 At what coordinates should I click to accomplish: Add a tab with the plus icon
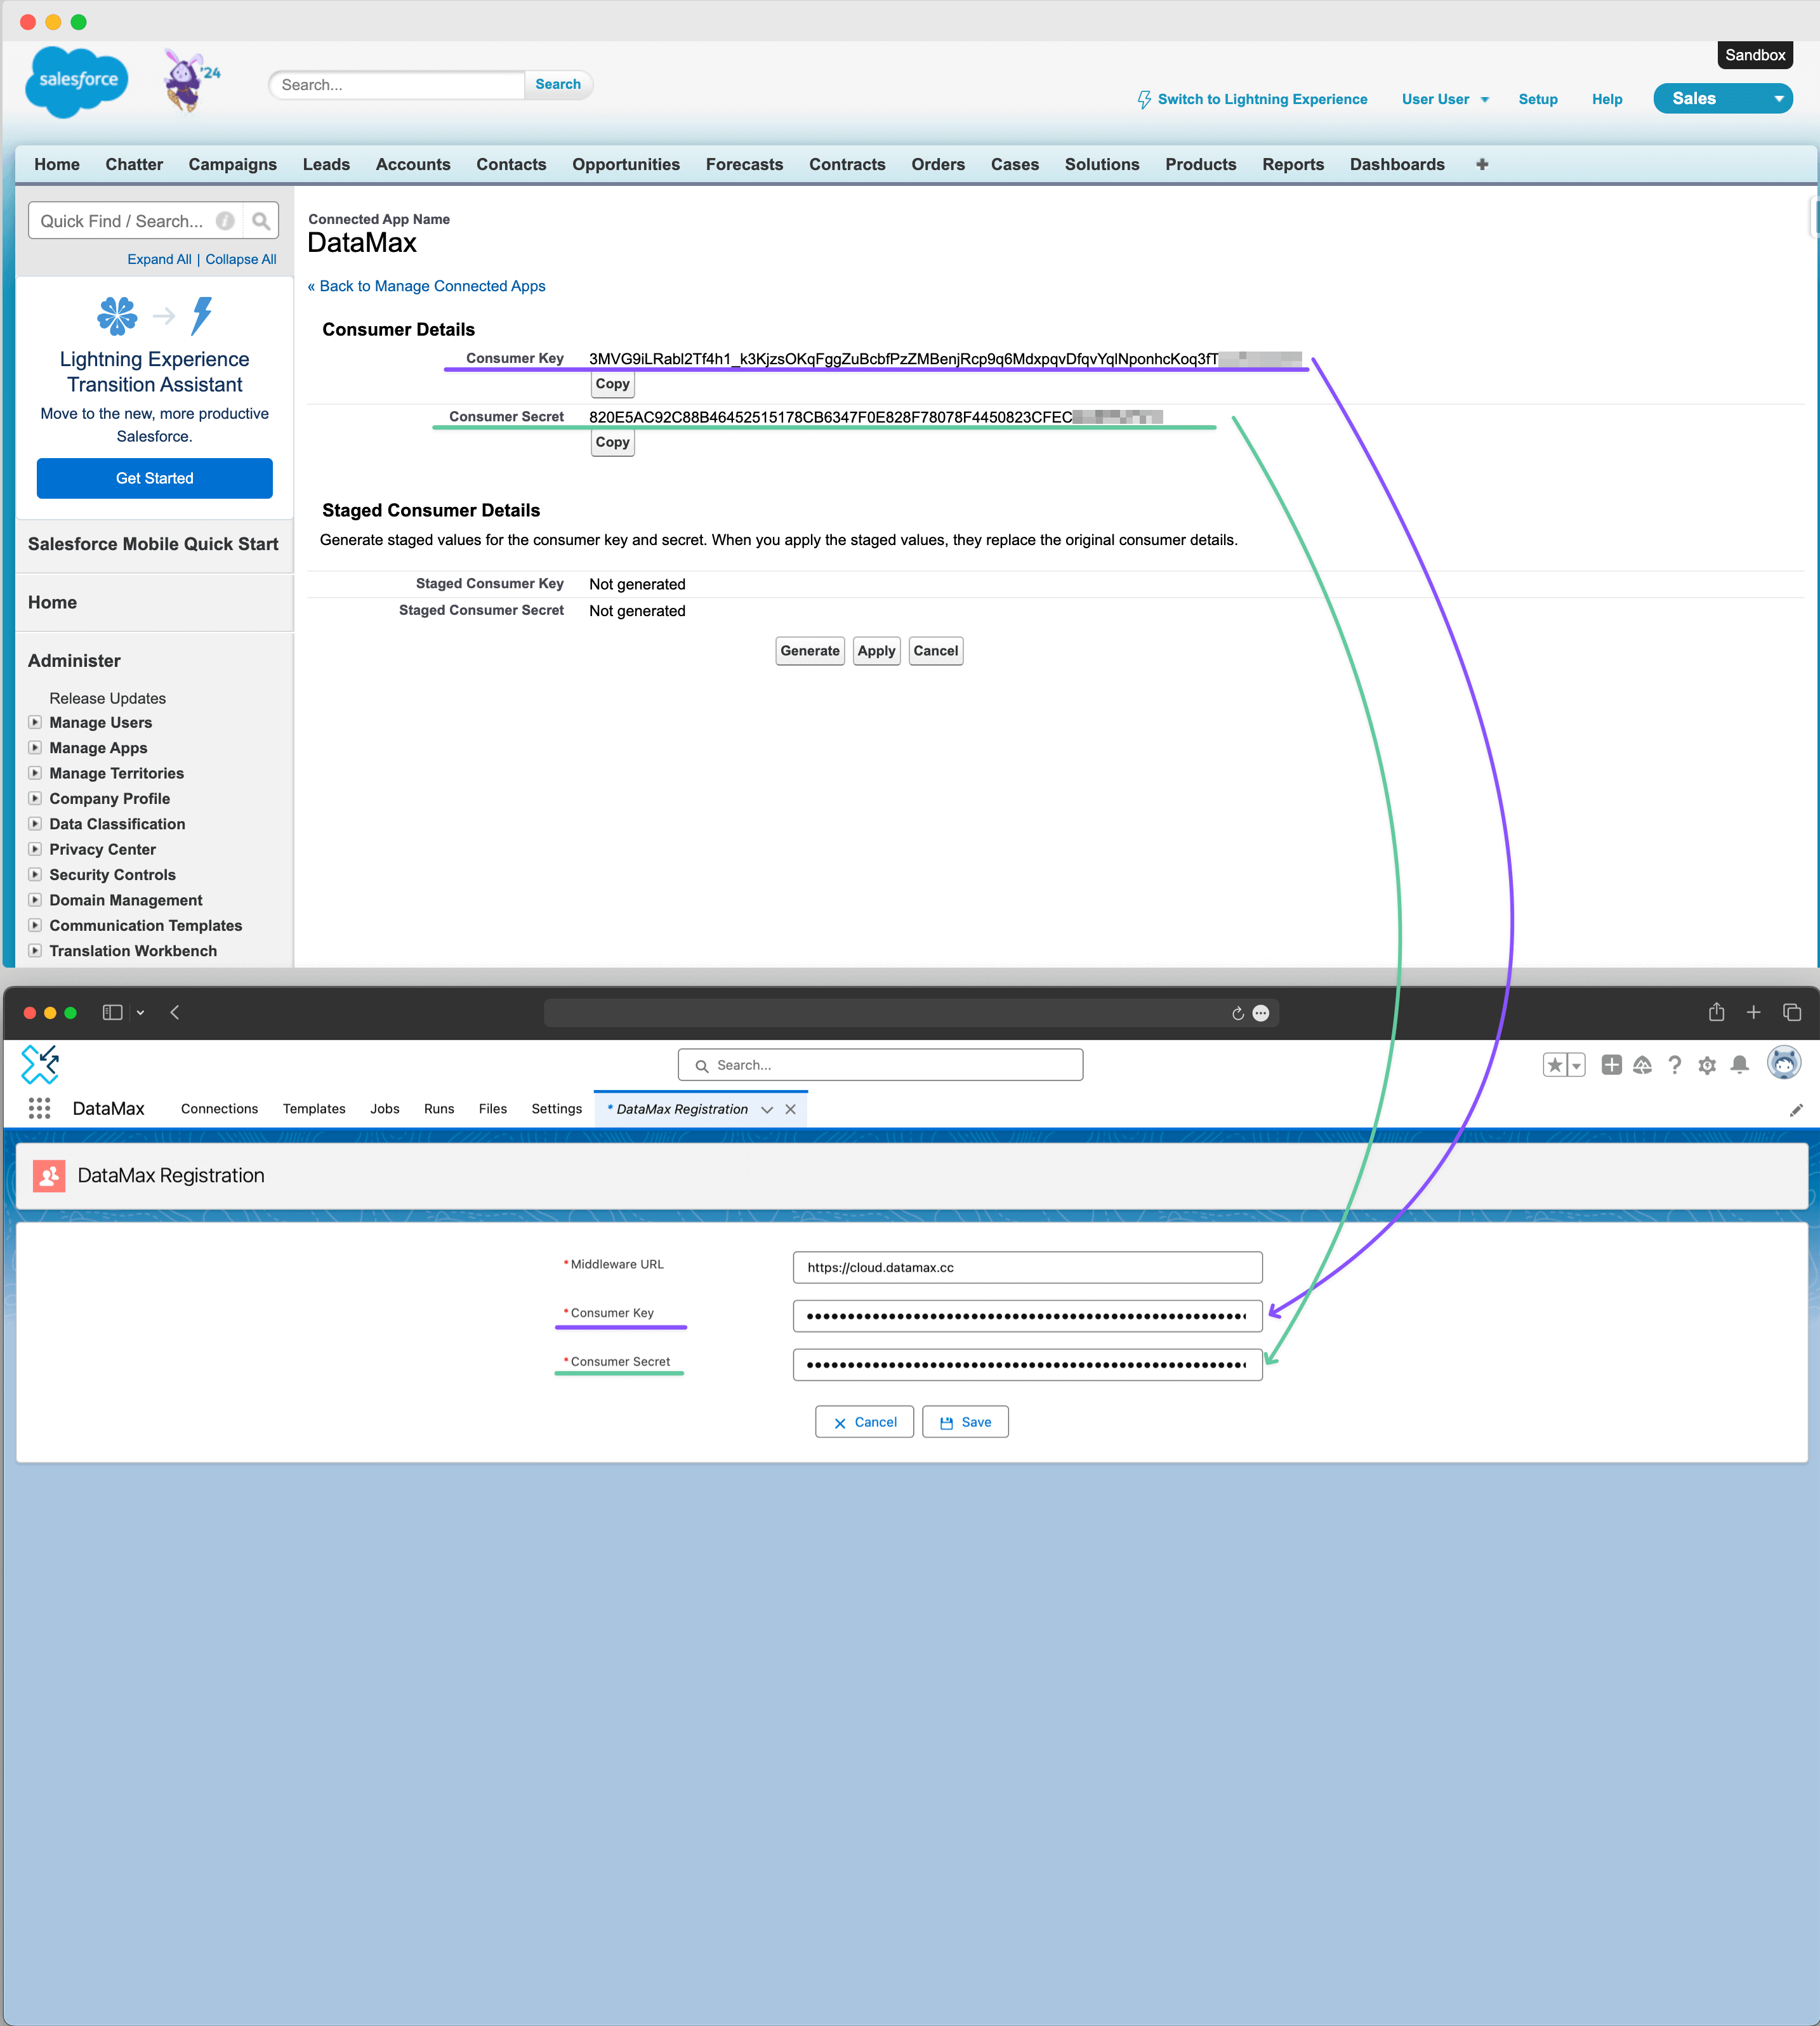[x=1482, y=164]
